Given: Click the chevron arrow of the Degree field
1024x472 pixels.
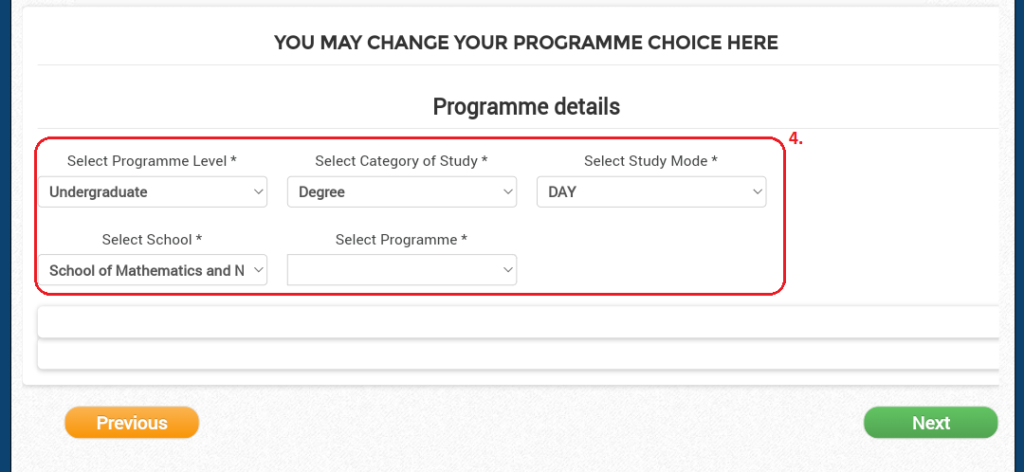Looking at the screenshot, I should [508, 192].
